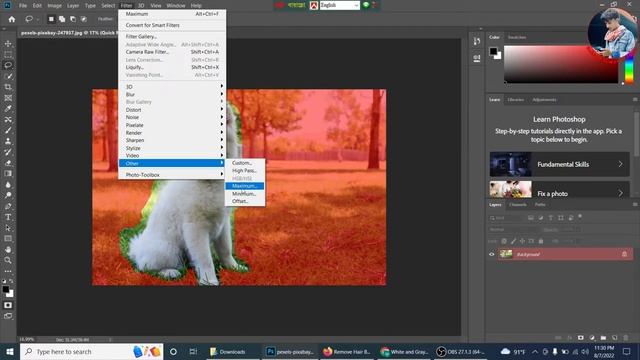Viewport: 640px width, 360px height.
Task: Click the rainbow hue slider strip
Action: point(629,67)
